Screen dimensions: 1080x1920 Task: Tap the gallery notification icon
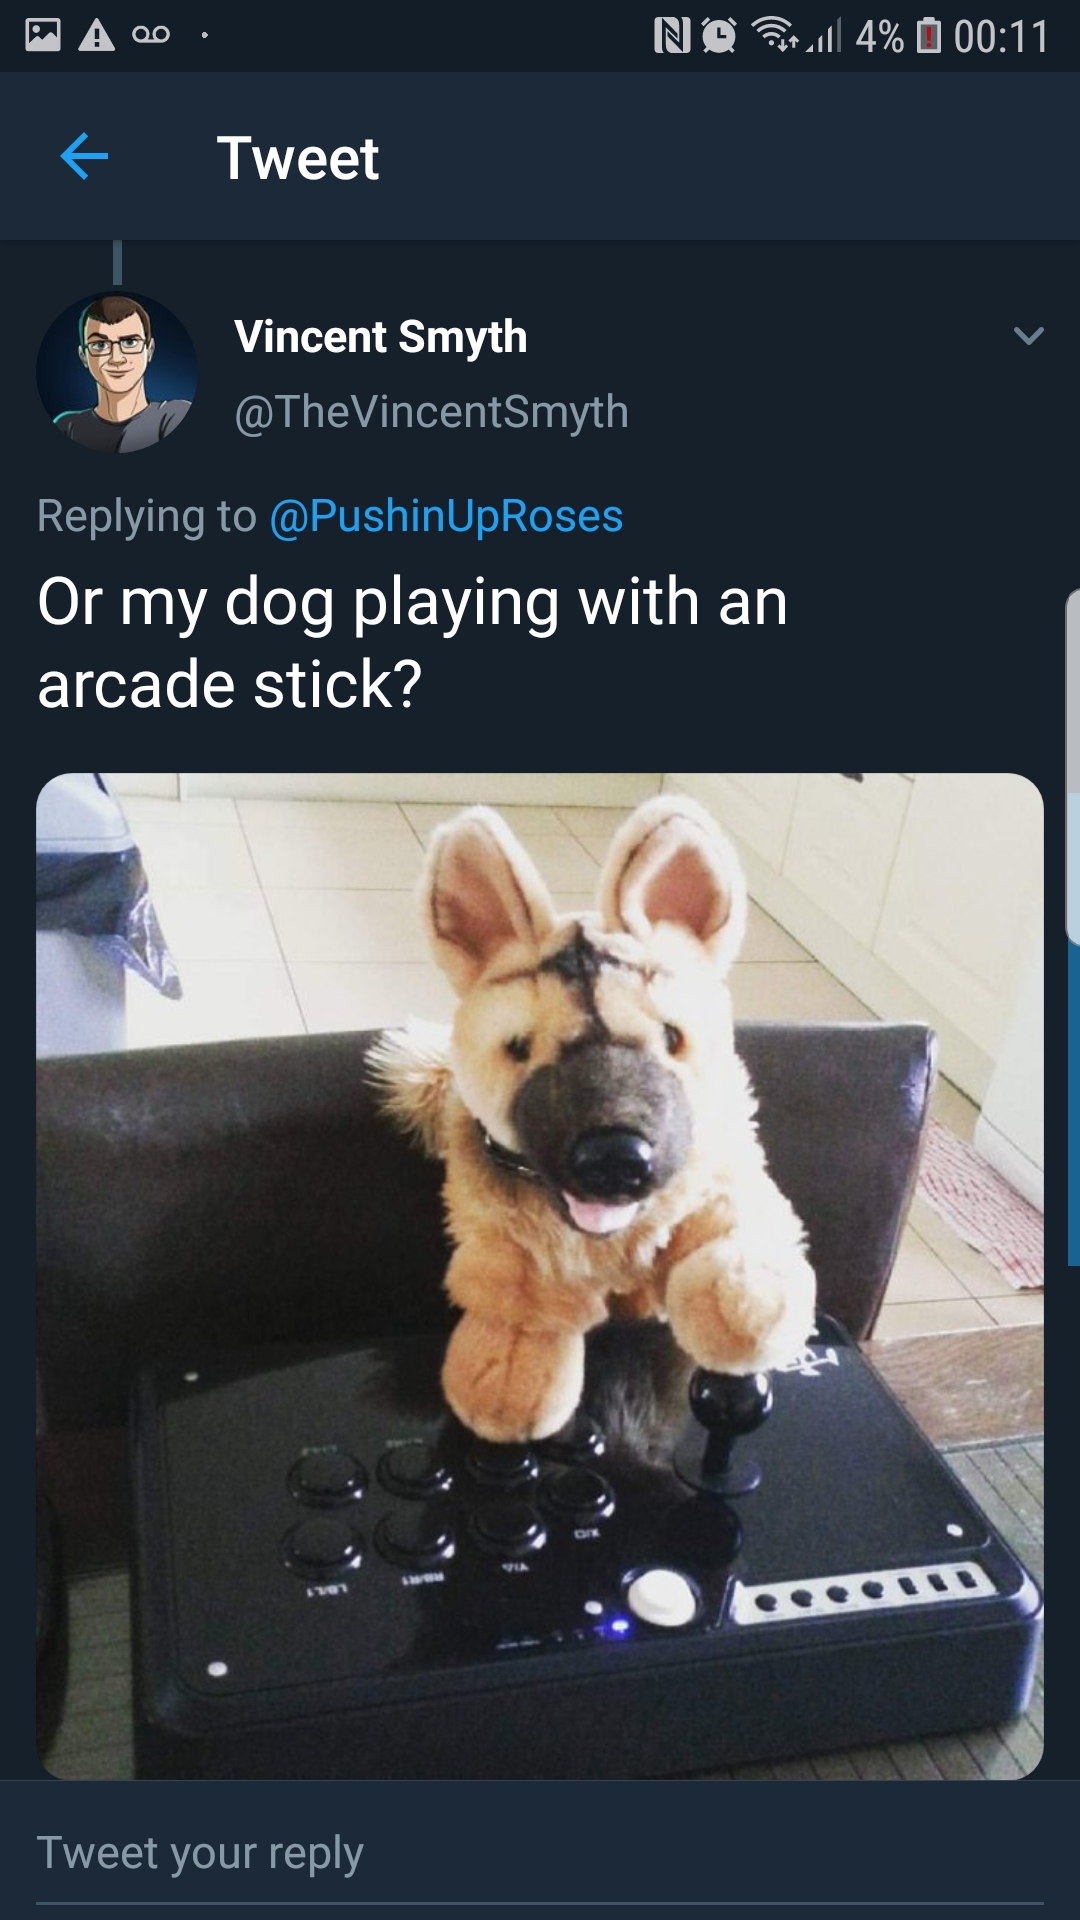(43, 35)
